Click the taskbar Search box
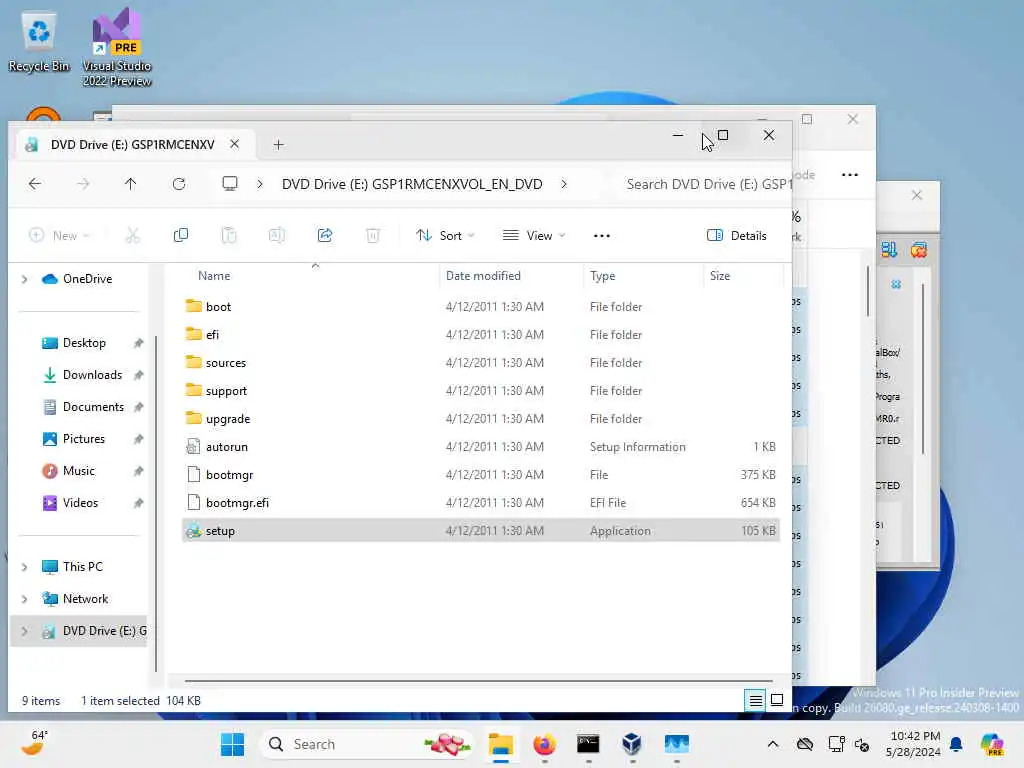This screenshot has height=768, width=1024. [x=367, y=744]
